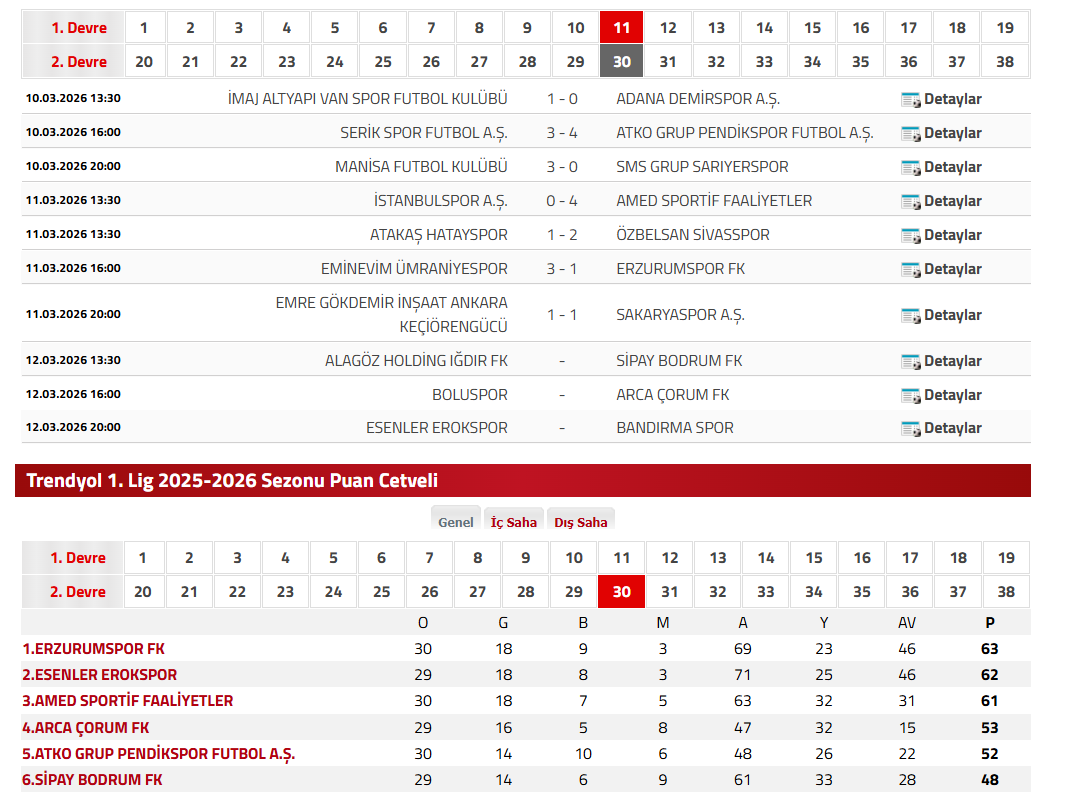
Task: Select the Dış Saha standings tab
Action: click(x=579, y=522)
